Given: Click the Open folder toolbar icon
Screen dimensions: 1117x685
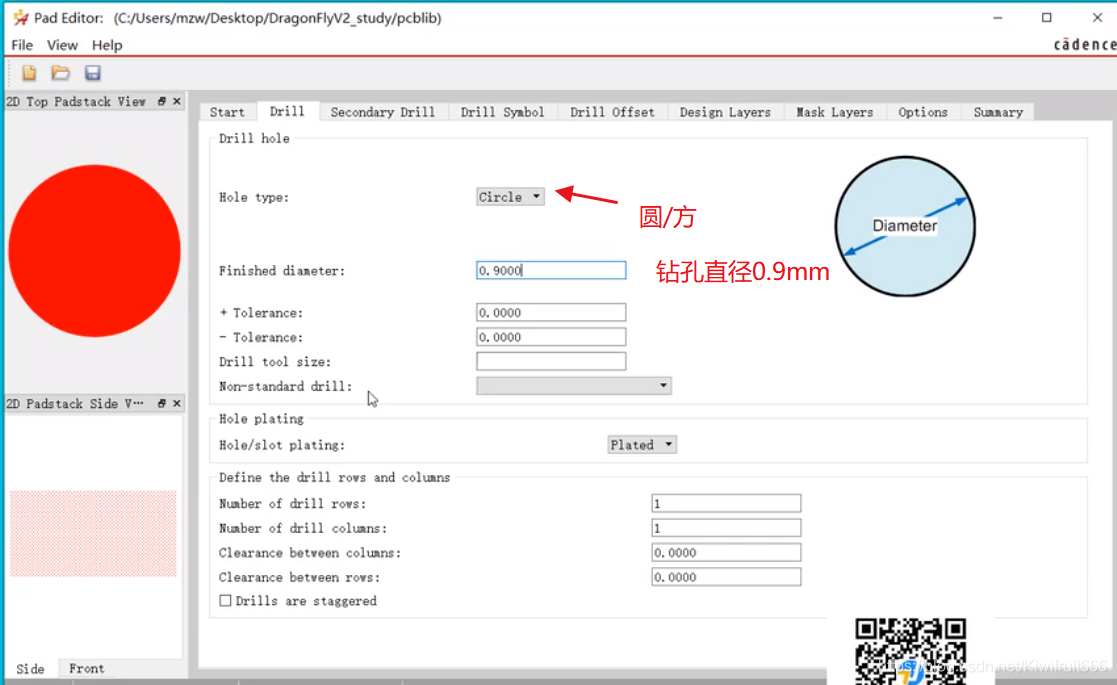Looking at the screenshot, I should tap(61, 73).
